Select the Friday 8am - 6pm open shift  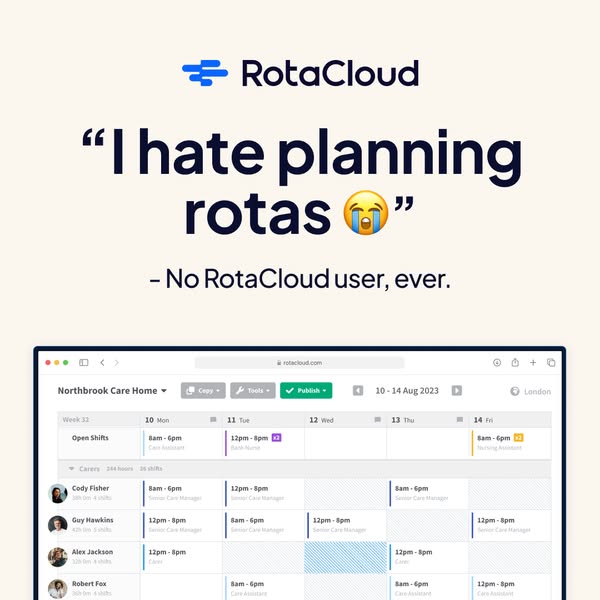coord(511,443)
